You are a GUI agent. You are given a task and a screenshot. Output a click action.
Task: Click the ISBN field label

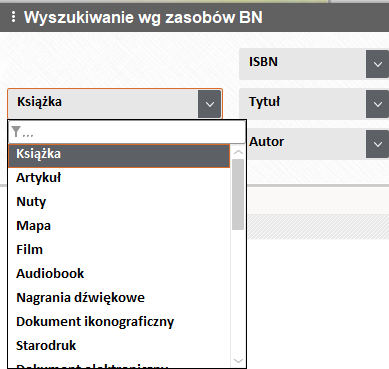click(263, 62)
